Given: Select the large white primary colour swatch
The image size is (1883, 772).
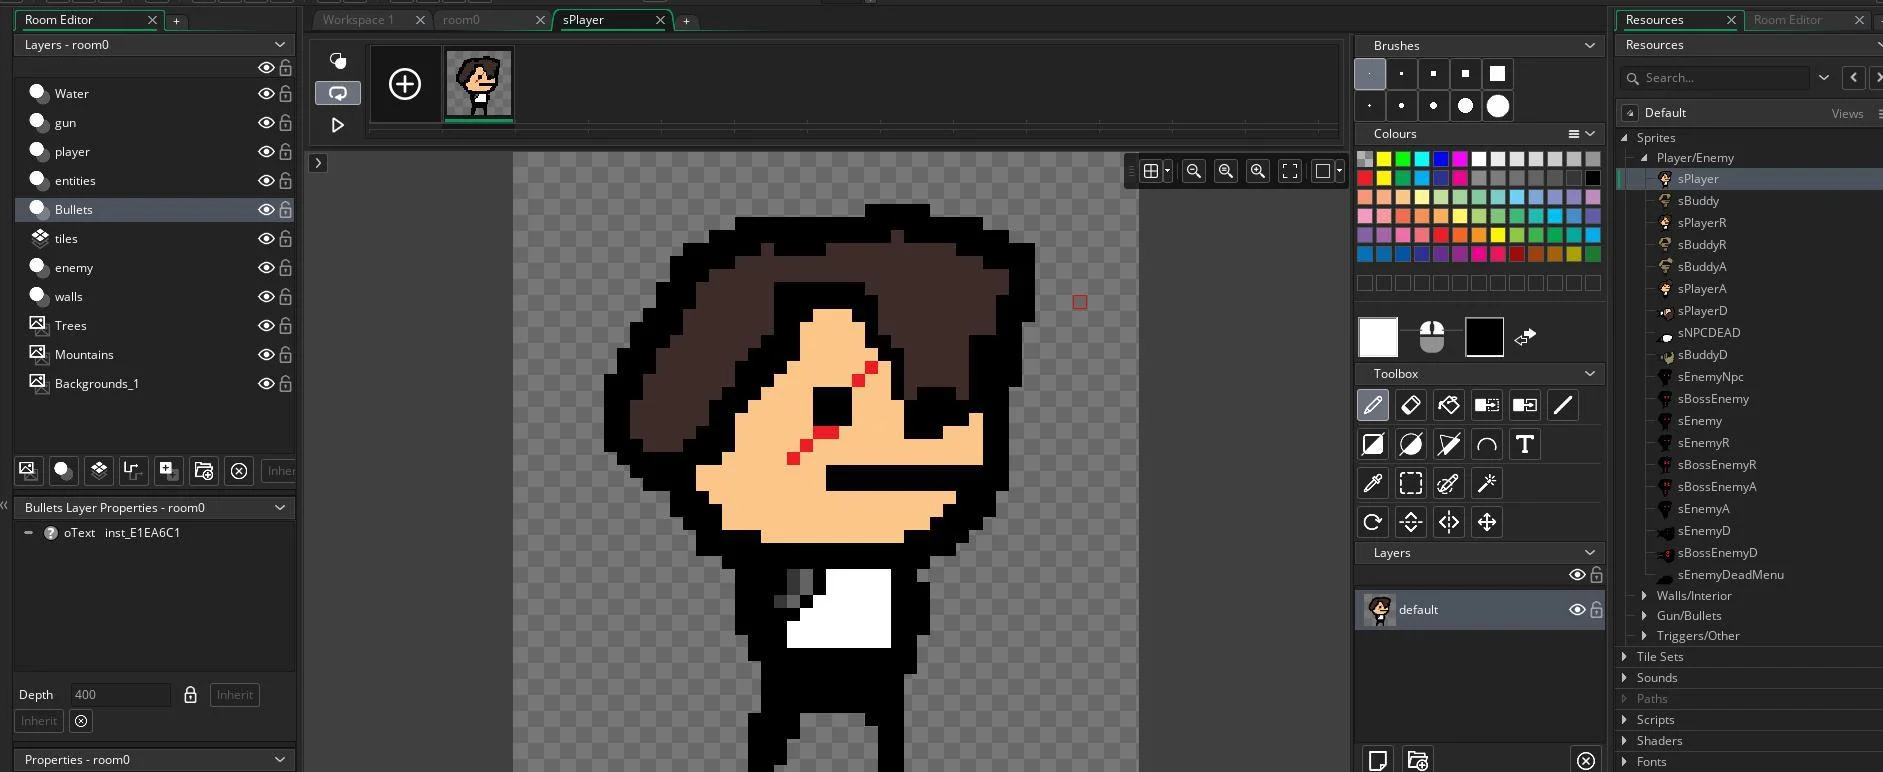Looking at the screenshot, I should click(1378, 337).
